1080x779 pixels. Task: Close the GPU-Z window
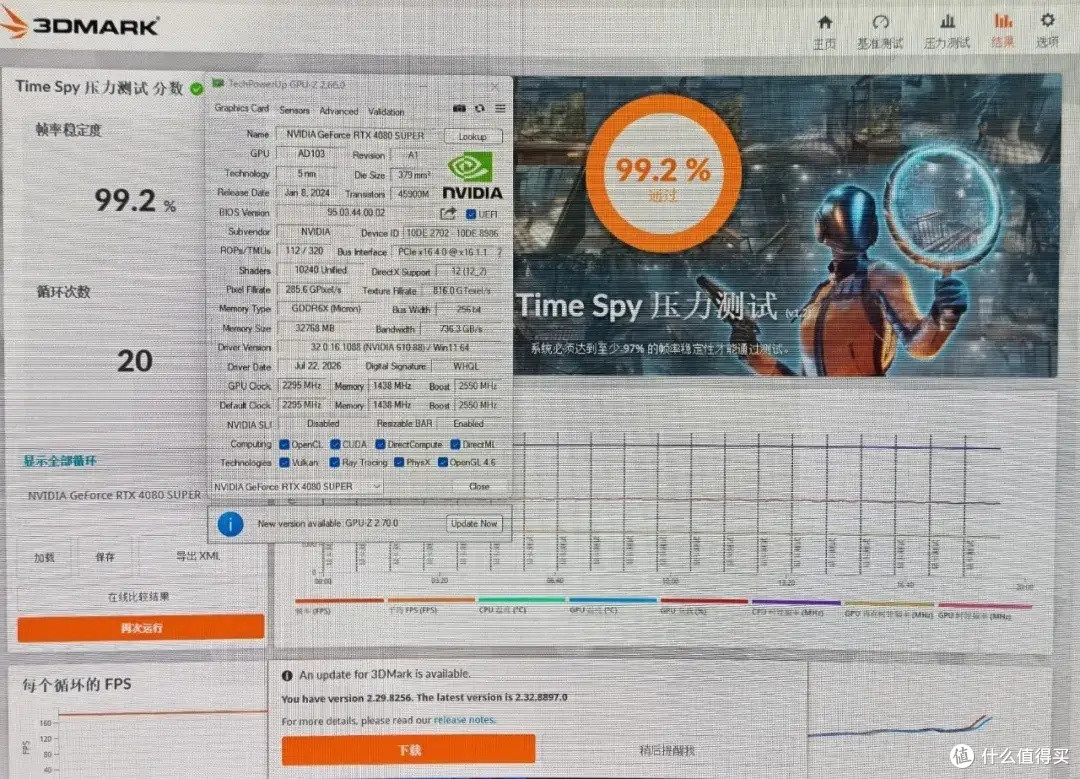tap(495, 87)
